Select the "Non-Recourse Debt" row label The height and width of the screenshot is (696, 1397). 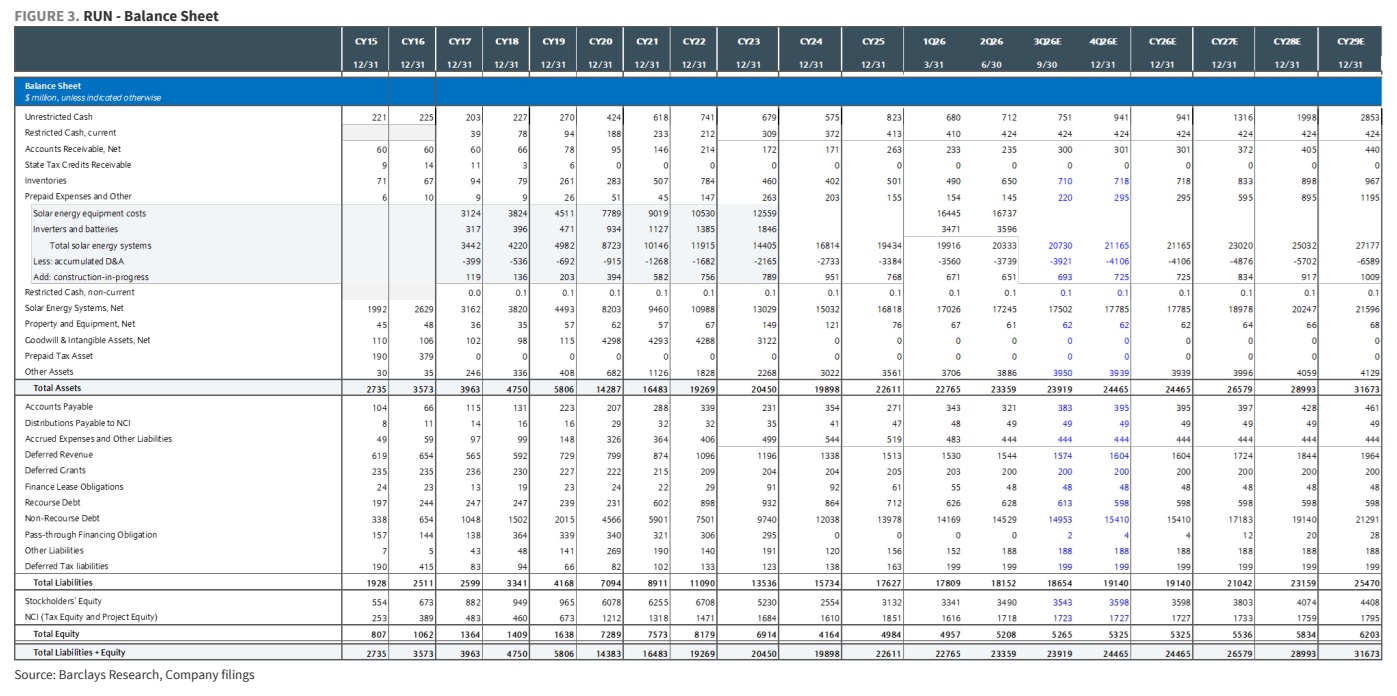pyautogui.click(x=63, y=519)
